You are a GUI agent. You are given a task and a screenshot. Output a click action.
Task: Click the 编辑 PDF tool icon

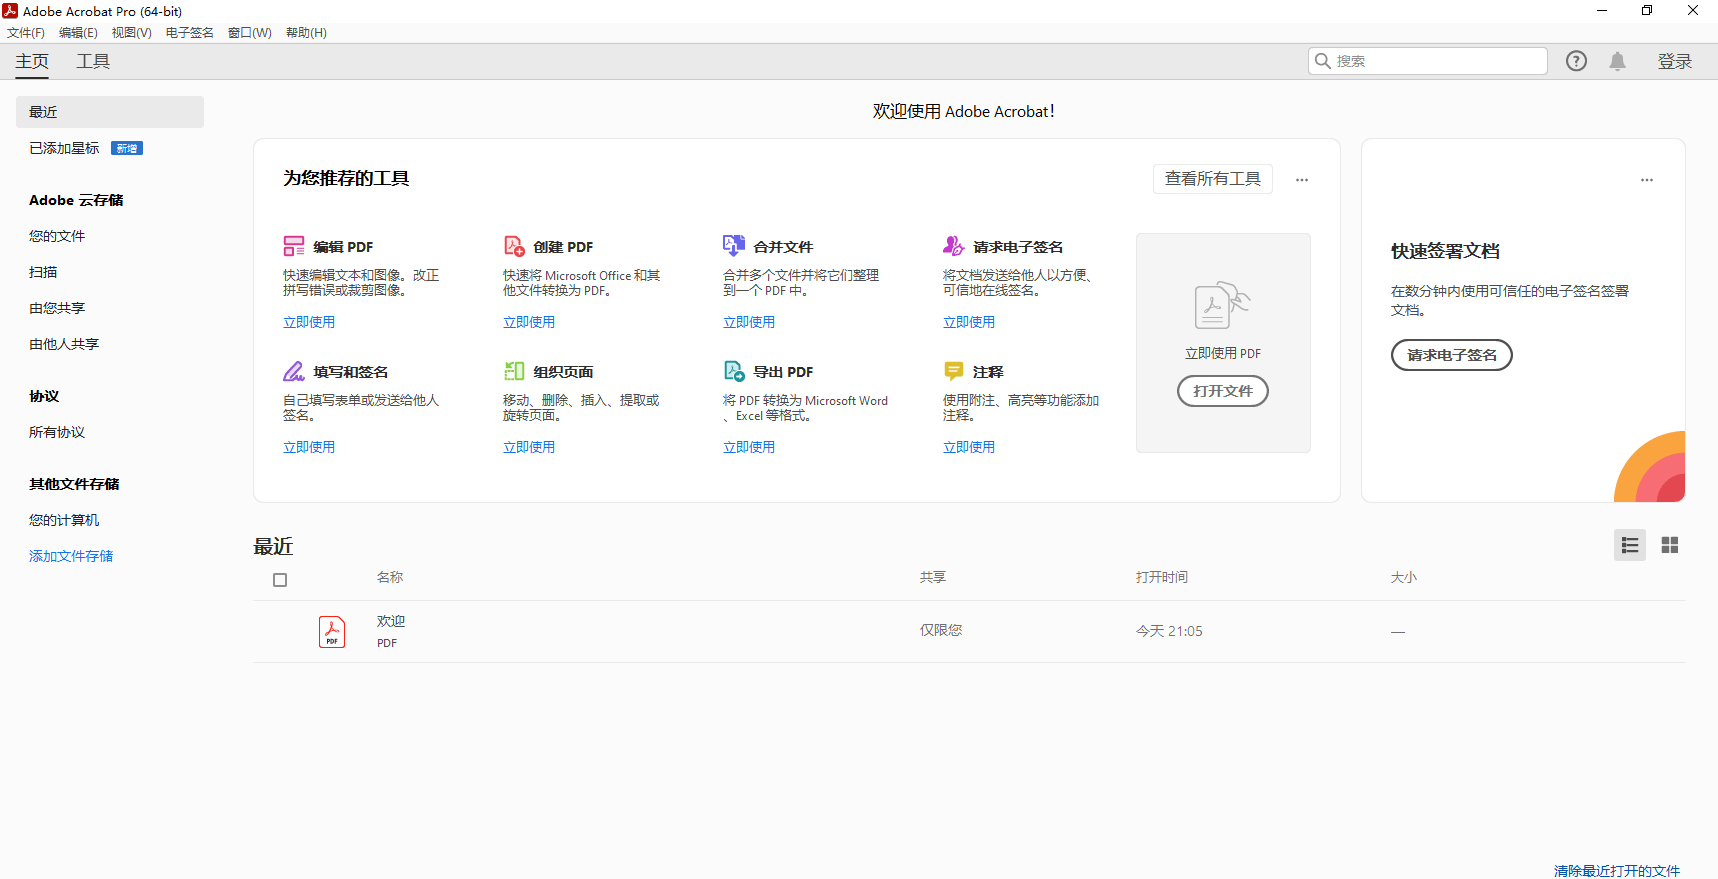click(294, 246)
